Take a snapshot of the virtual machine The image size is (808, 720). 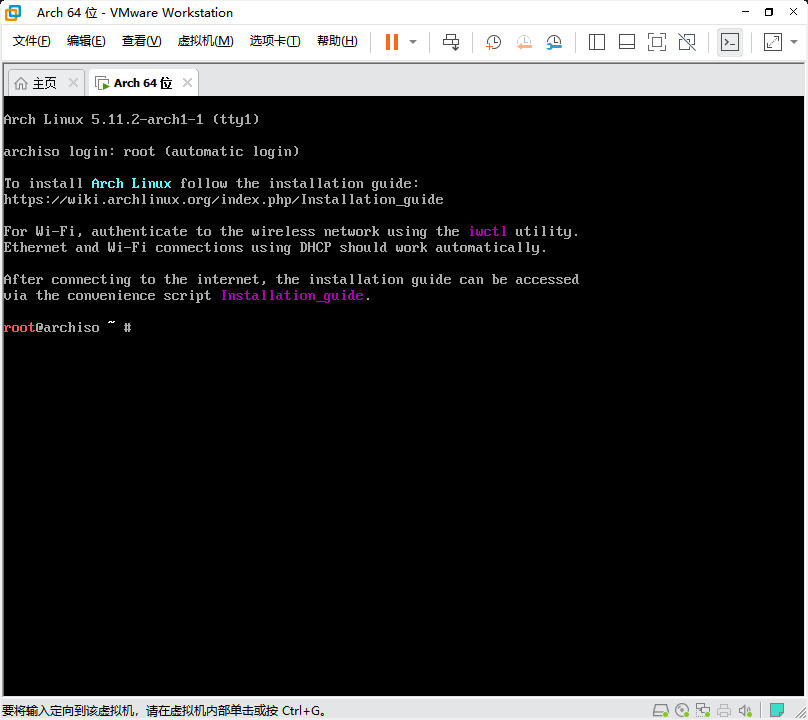[493, 42]
